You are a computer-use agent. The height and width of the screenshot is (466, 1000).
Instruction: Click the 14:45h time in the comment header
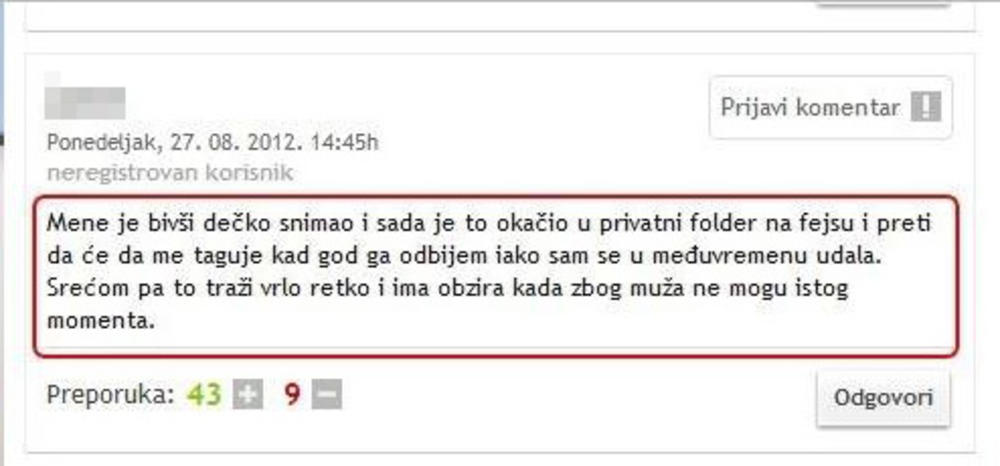(x=344, y=142)
